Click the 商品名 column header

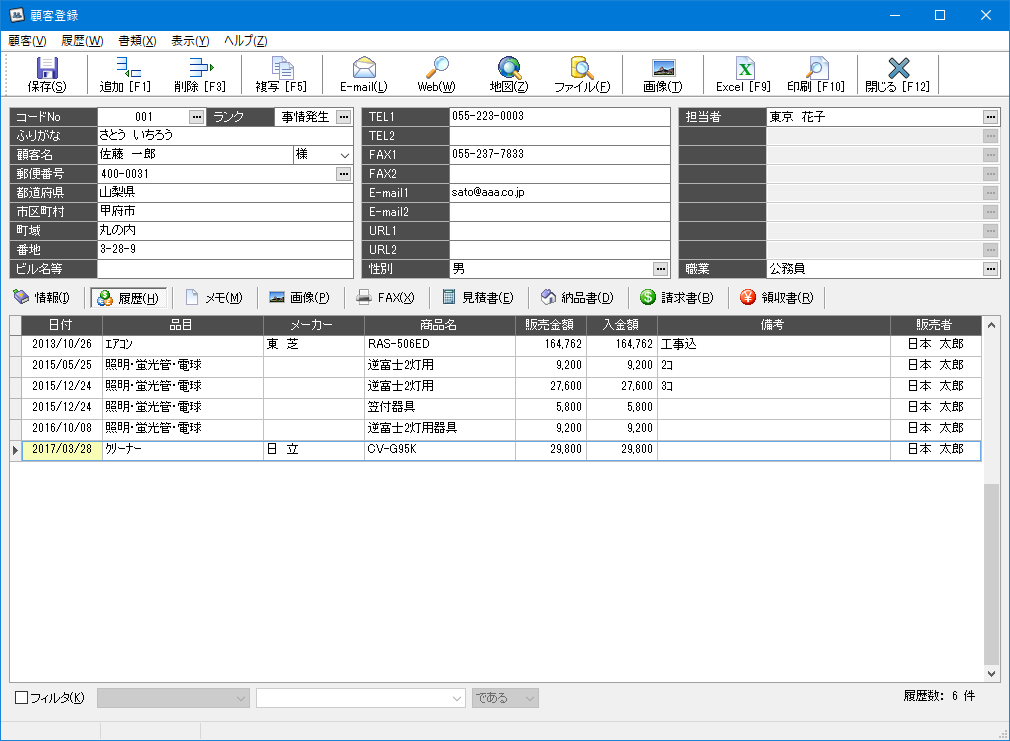[440, 325]
